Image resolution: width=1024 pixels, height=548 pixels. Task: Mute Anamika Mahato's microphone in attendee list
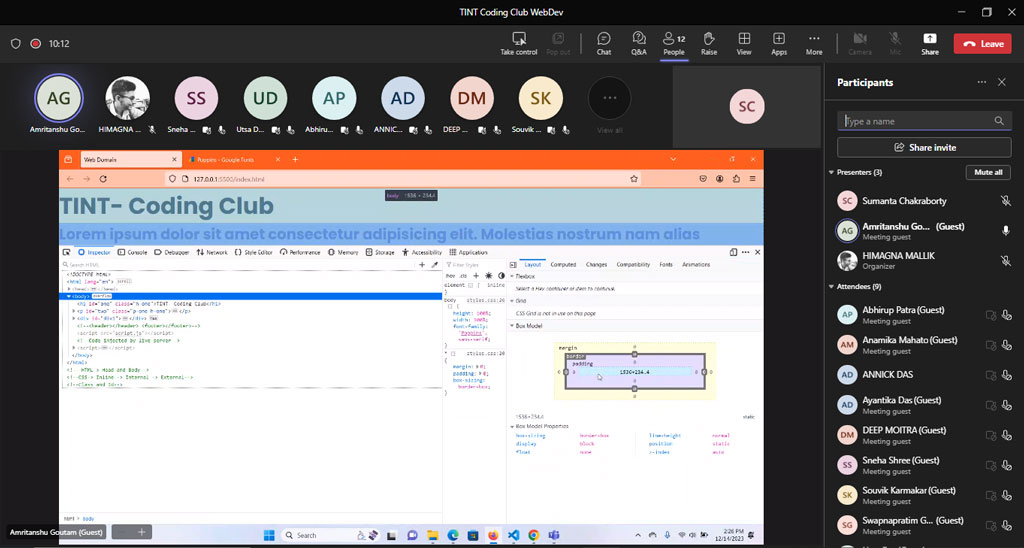coord(1006,346)
